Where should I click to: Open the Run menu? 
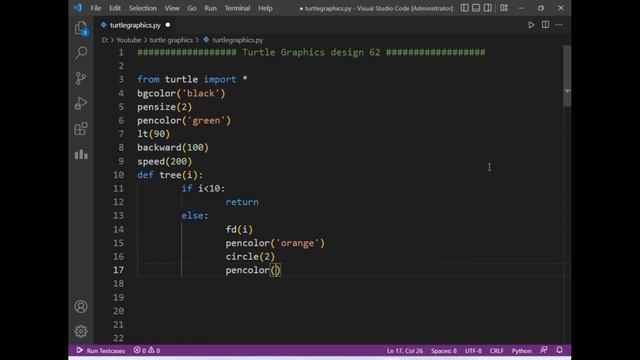click(211, 8)
